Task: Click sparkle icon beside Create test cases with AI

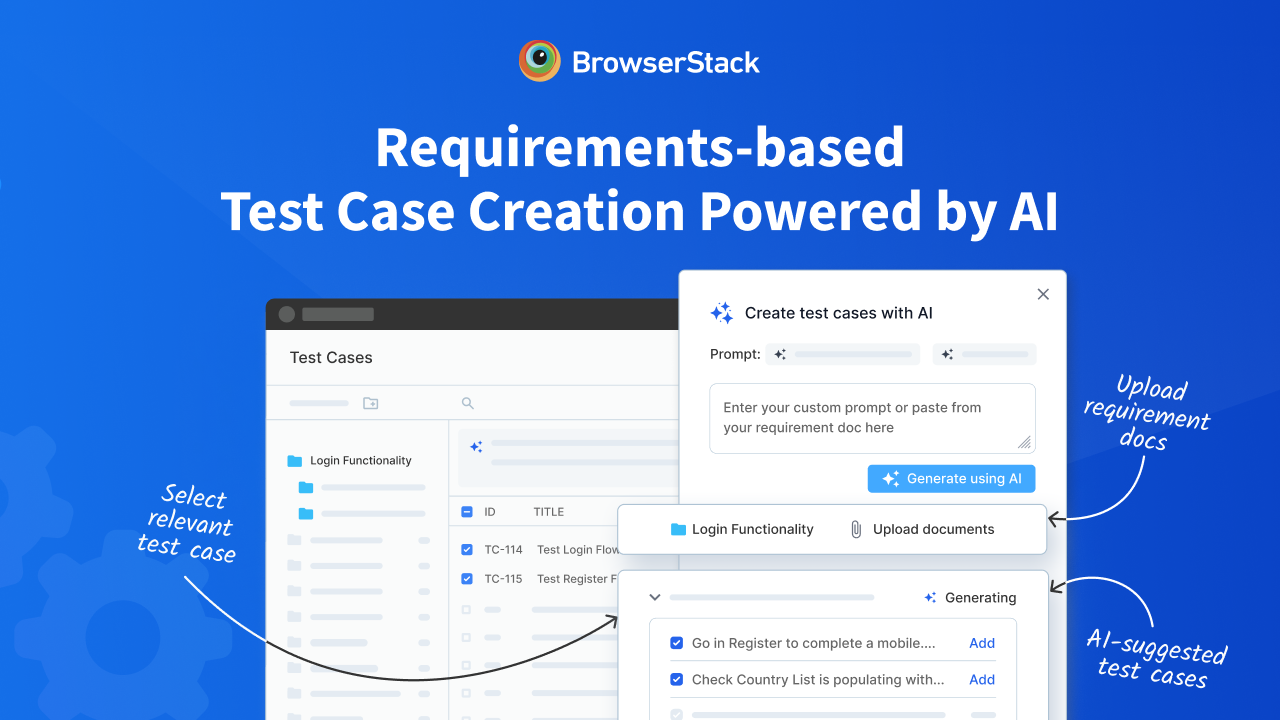Action: (x=722, y=313)
